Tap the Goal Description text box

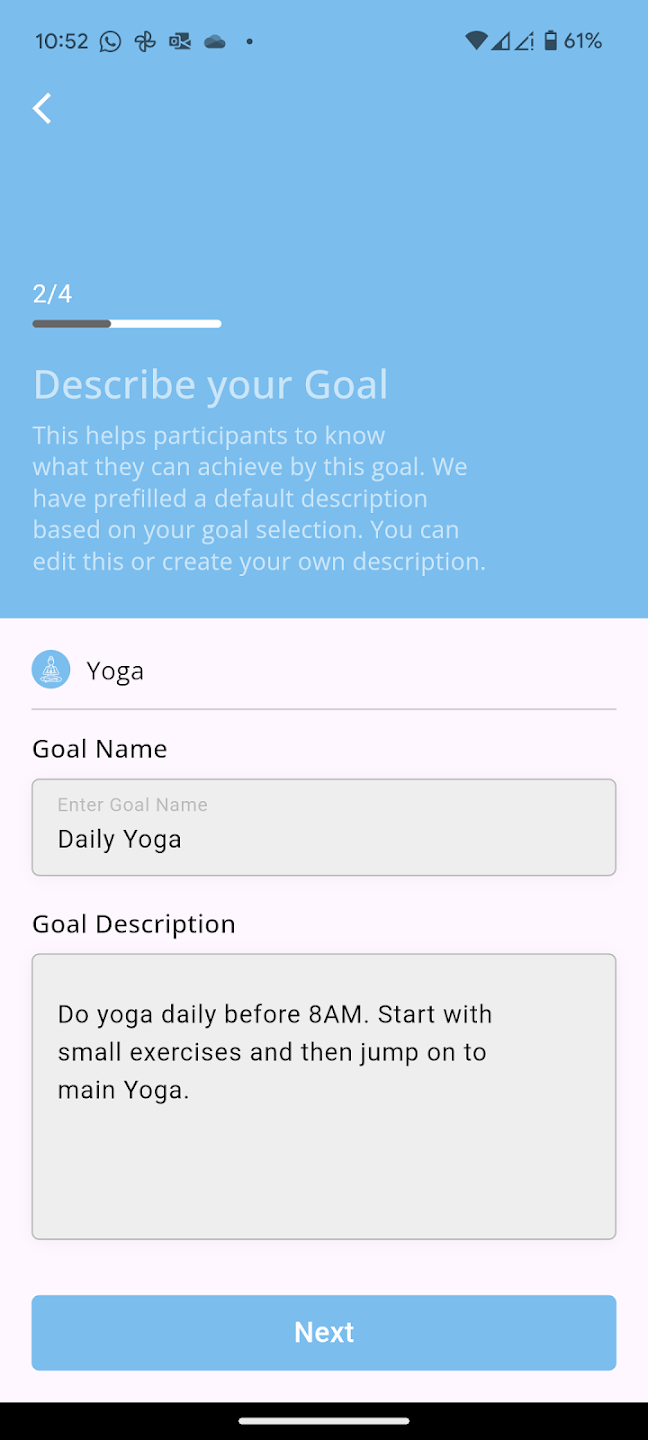click(324, 1095)
